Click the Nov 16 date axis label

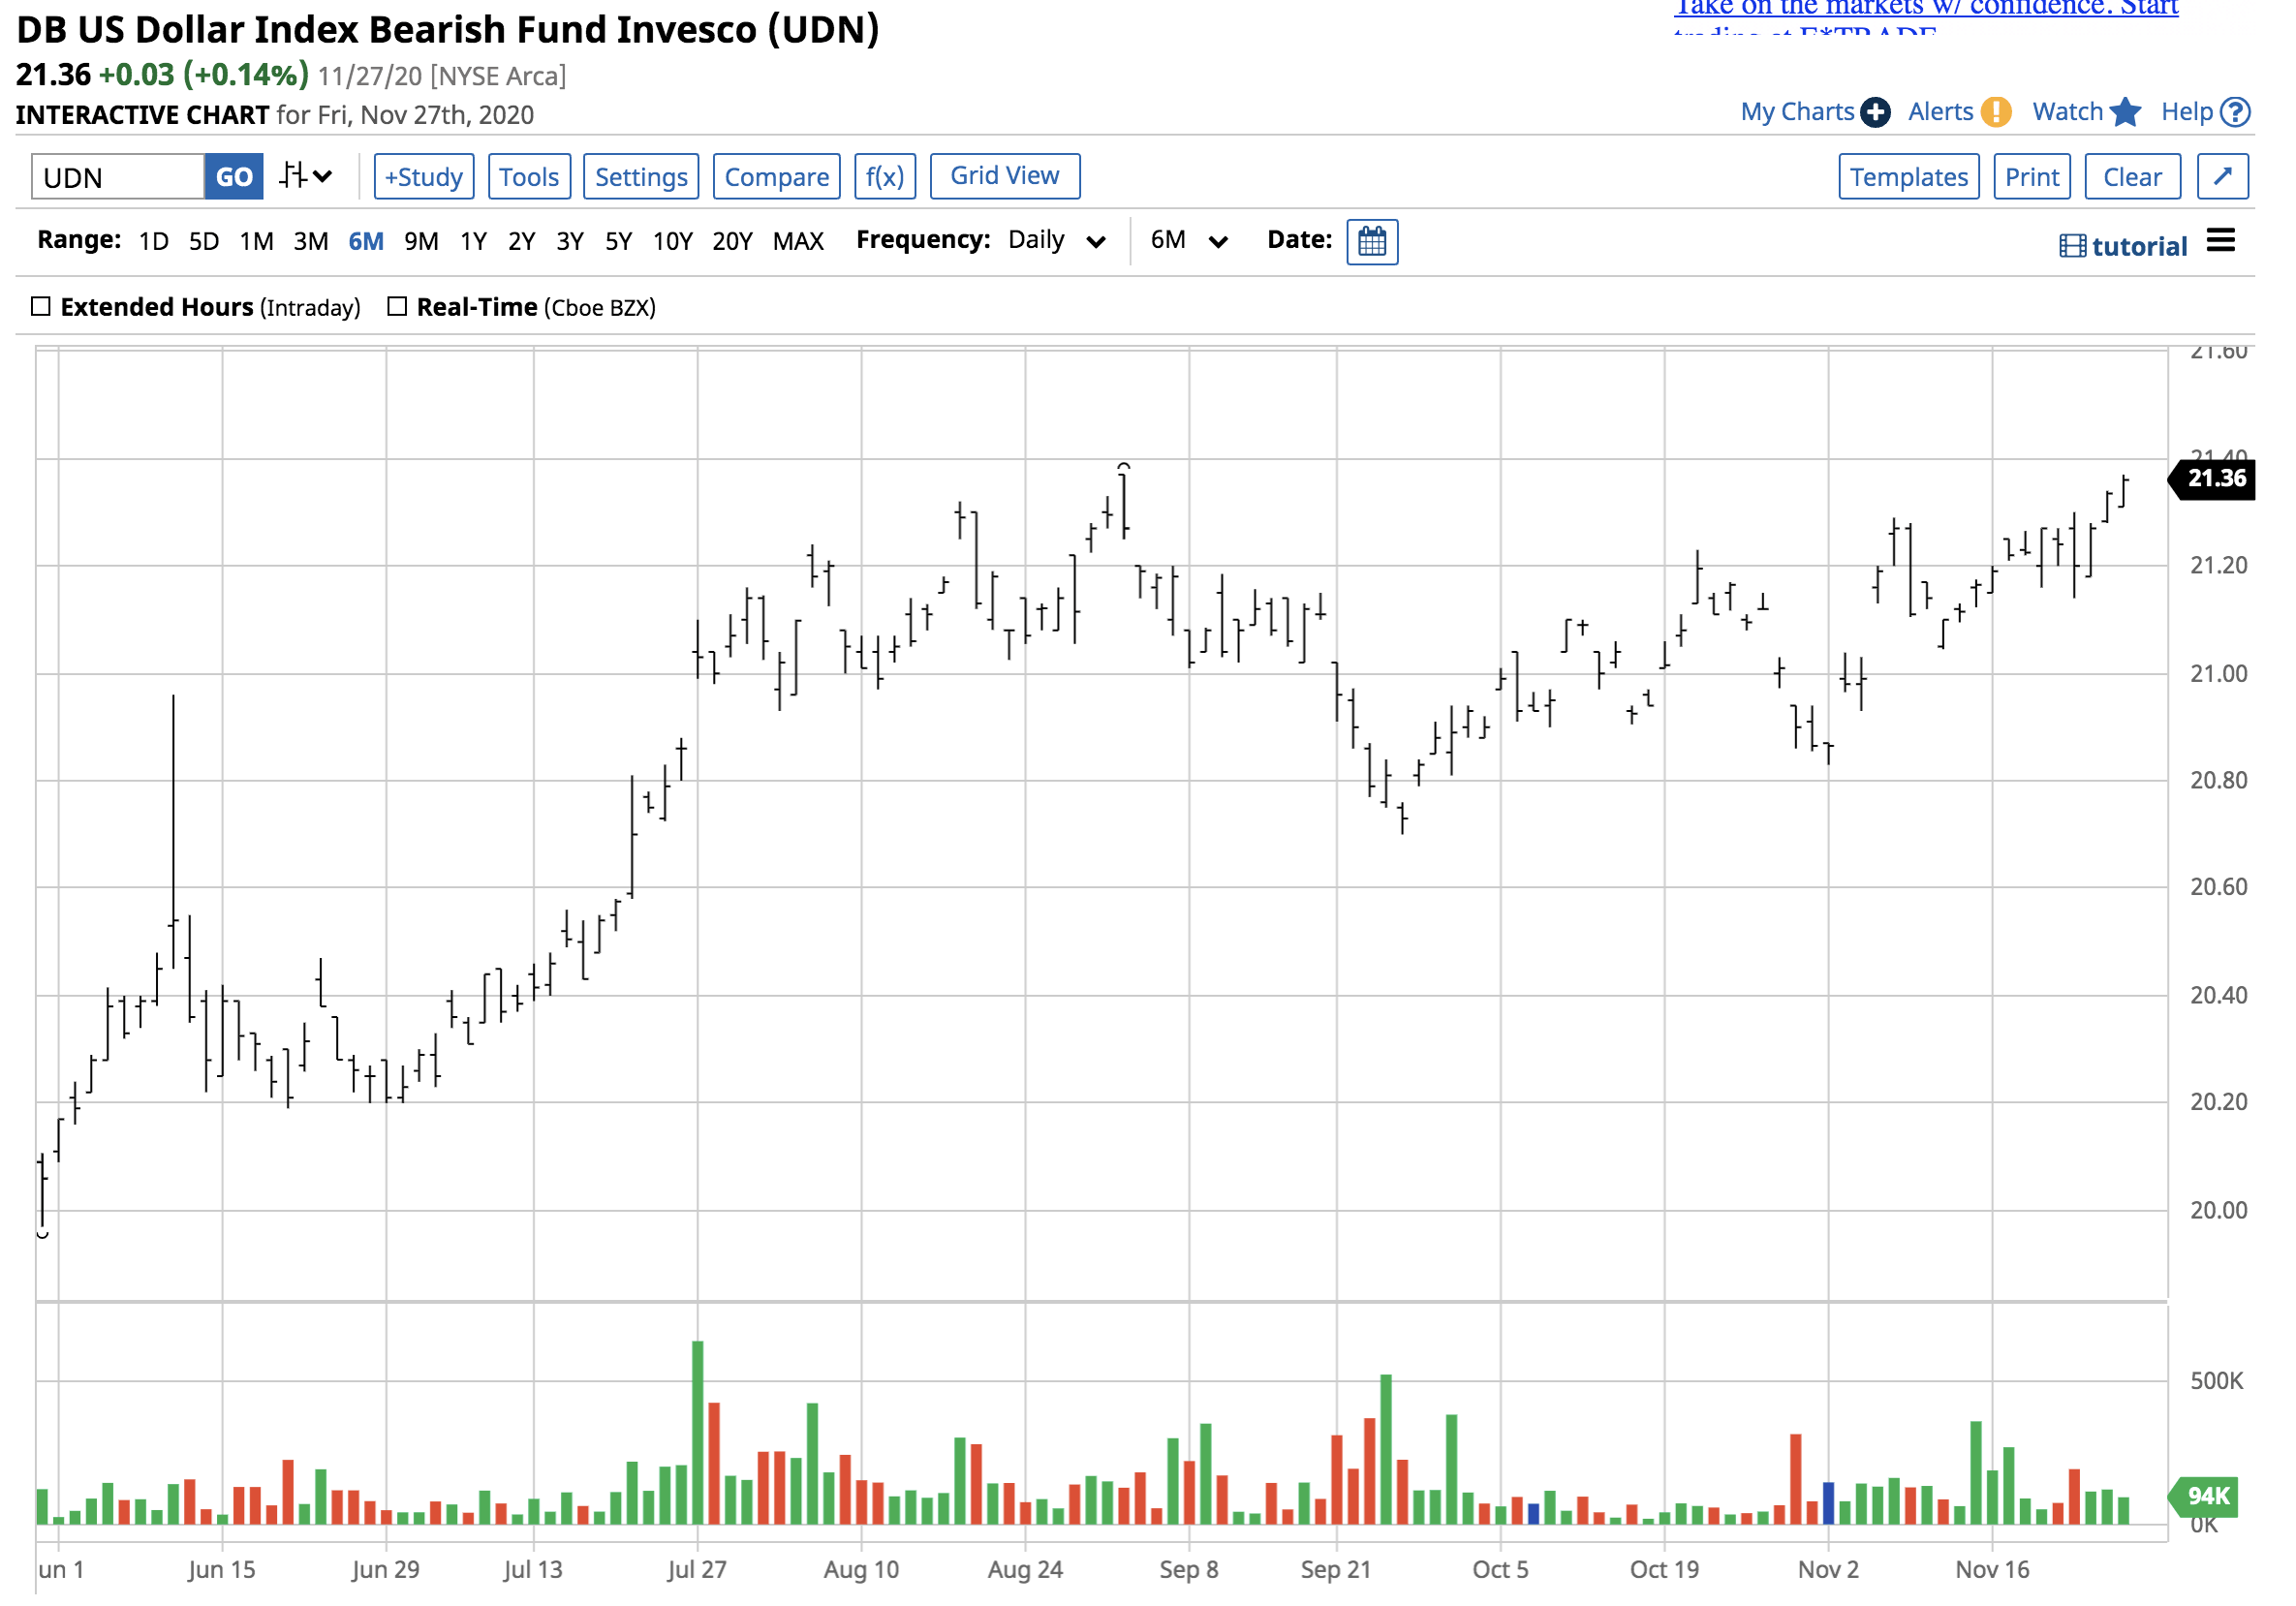[x=1993, y=1570]
